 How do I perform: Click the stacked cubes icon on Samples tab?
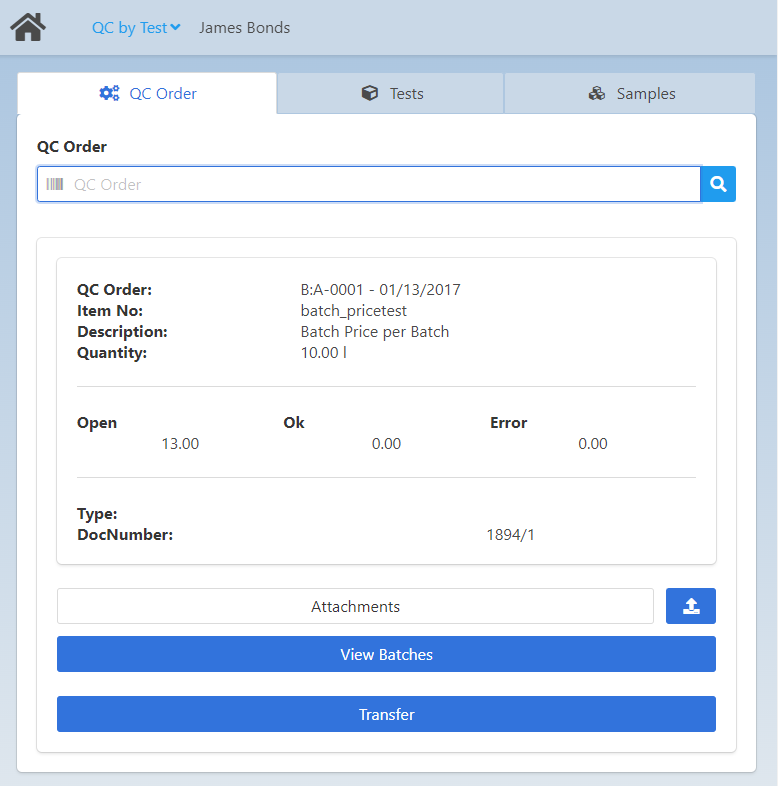[597, 93]
